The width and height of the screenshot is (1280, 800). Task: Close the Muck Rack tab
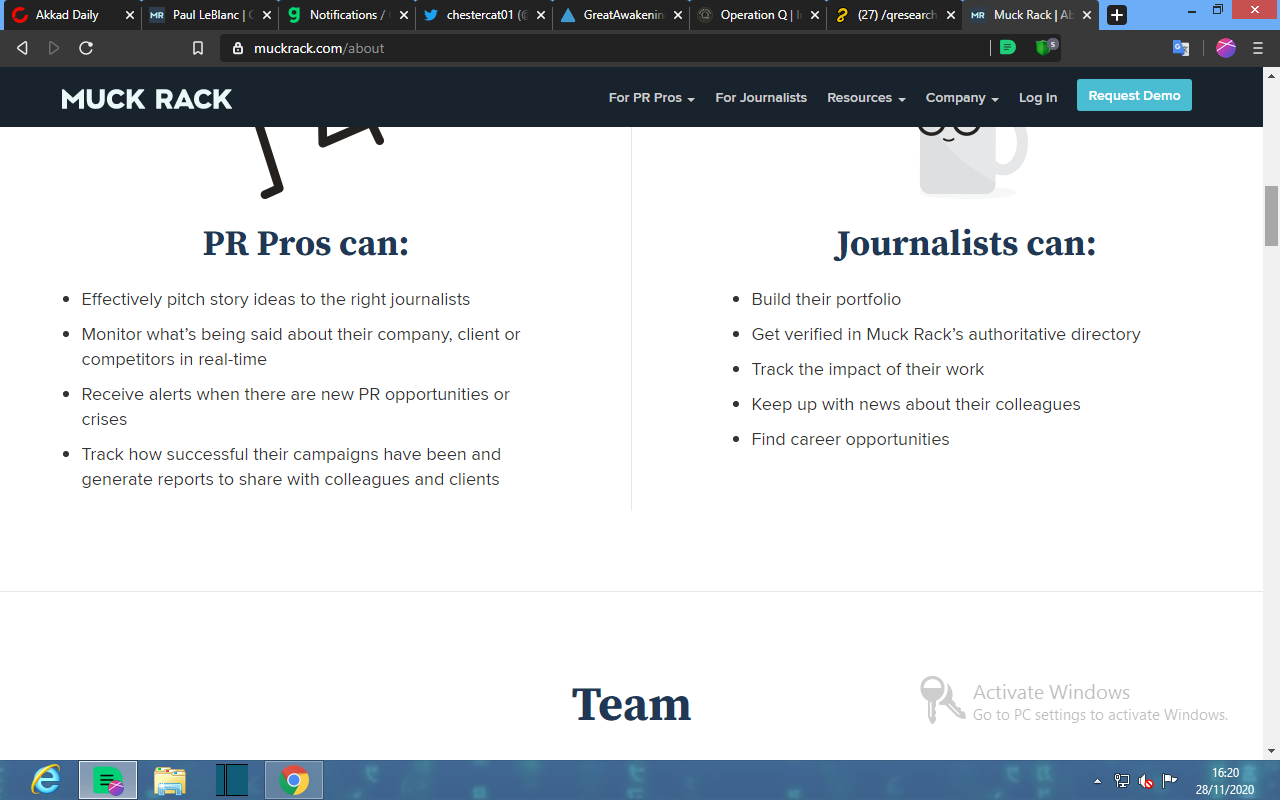pos(1087,15)
